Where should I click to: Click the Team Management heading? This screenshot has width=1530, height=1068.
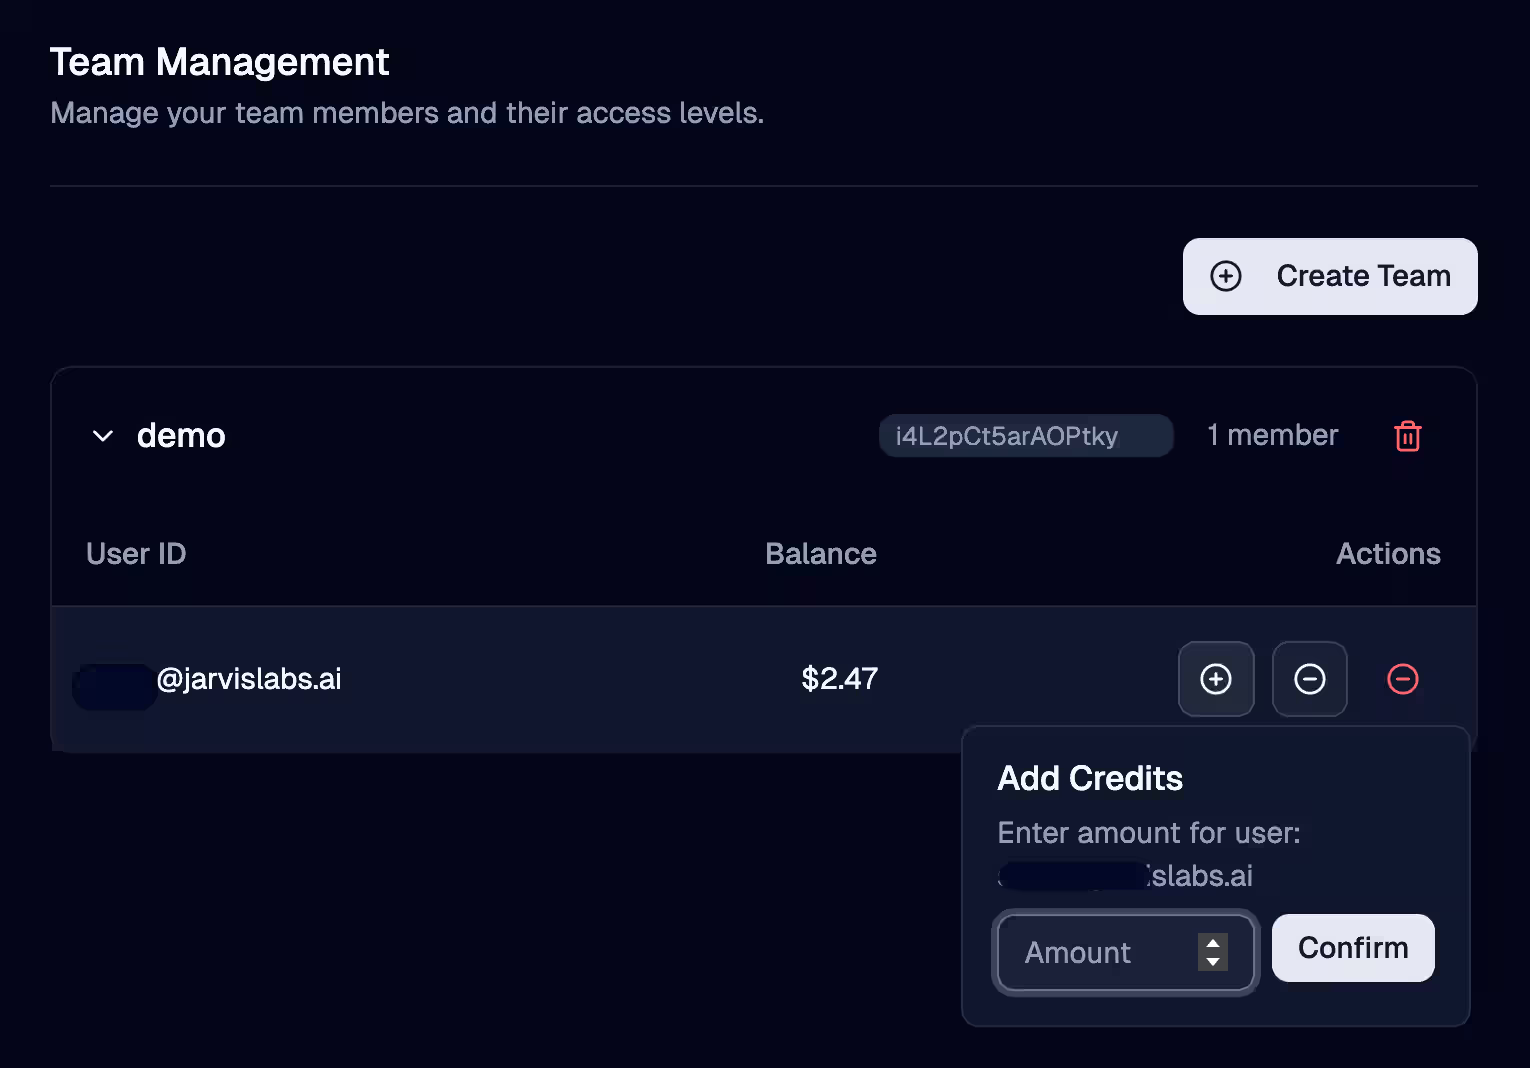click(x=219, y=62)
